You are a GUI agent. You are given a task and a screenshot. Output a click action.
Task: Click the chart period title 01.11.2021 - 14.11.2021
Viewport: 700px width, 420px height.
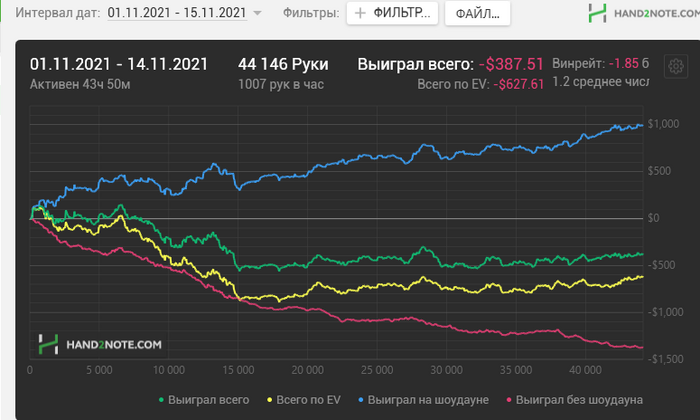(119, 64)
